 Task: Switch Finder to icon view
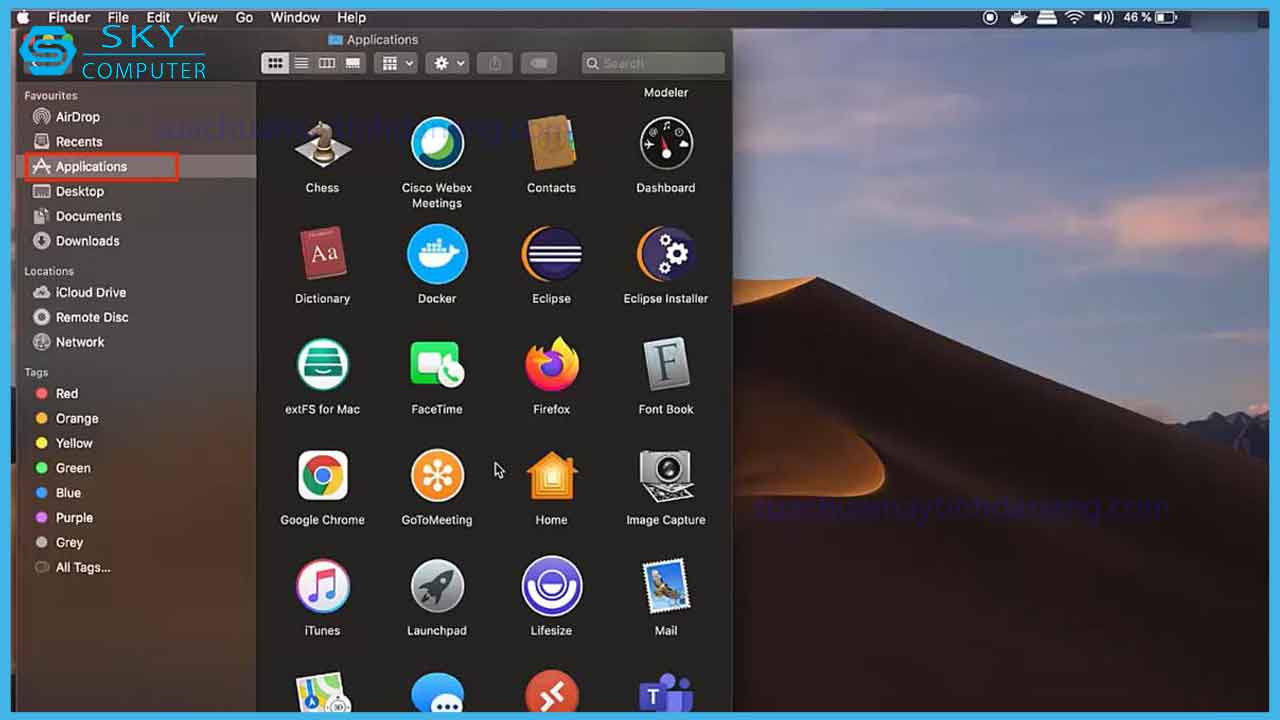point(274,63)
